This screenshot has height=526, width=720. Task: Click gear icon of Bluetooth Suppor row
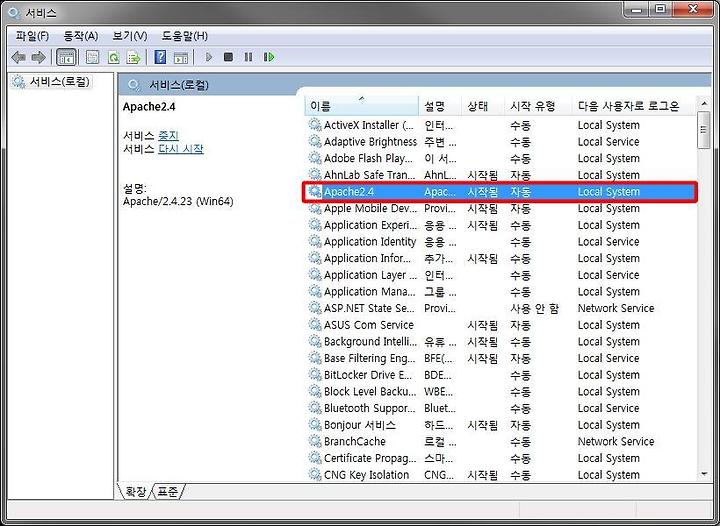coord(315,408)
